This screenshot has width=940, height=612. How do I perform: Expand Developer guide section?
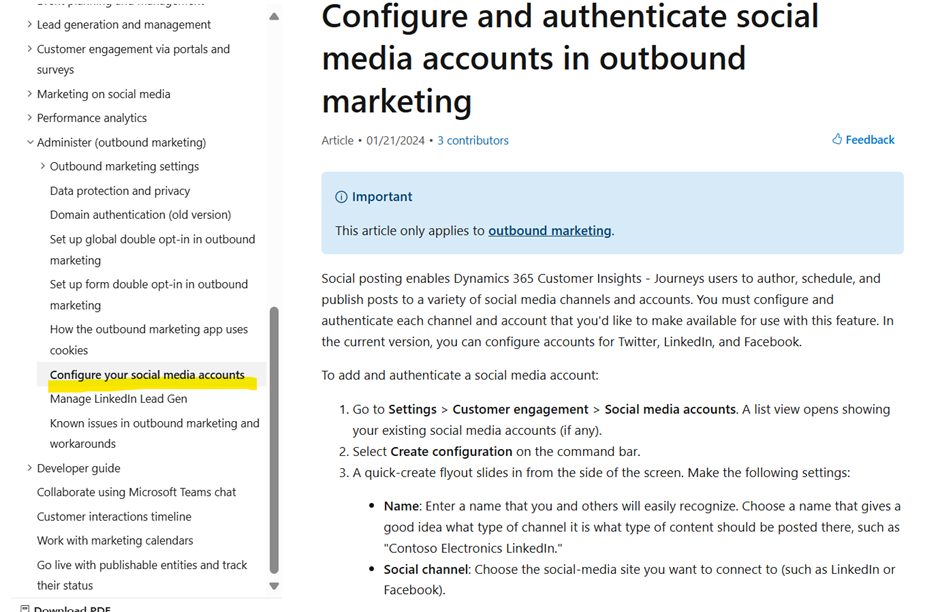pyautogui.click(x=29, y=468)
